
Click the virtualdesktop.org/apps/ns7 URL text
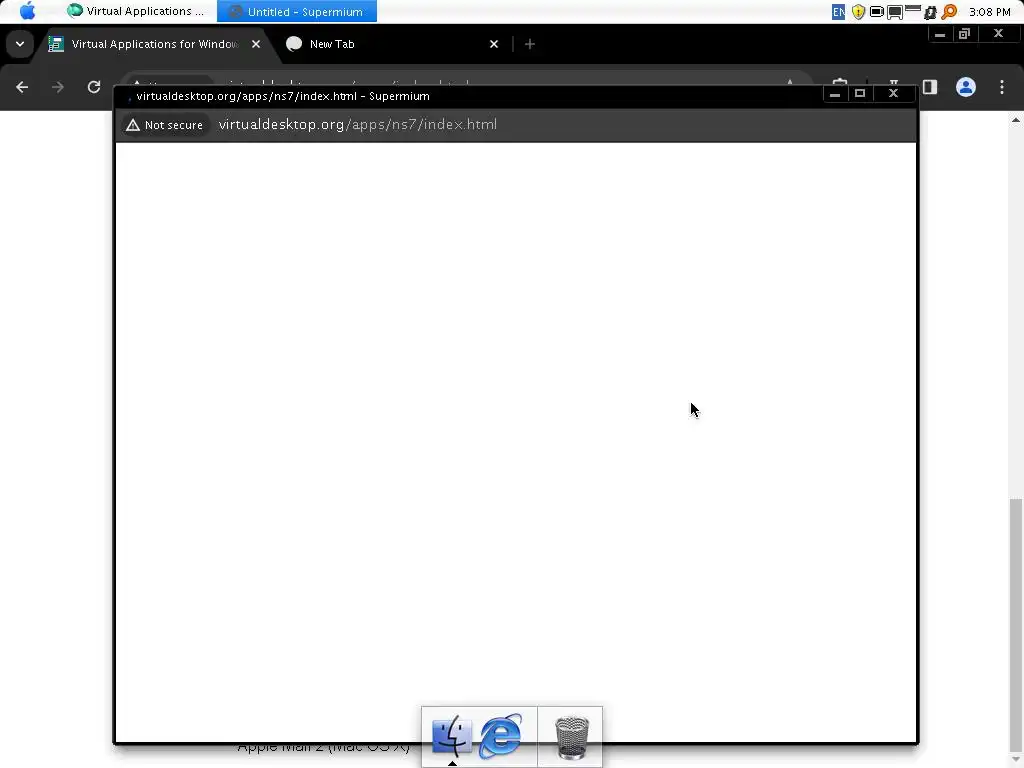(358, 124)
